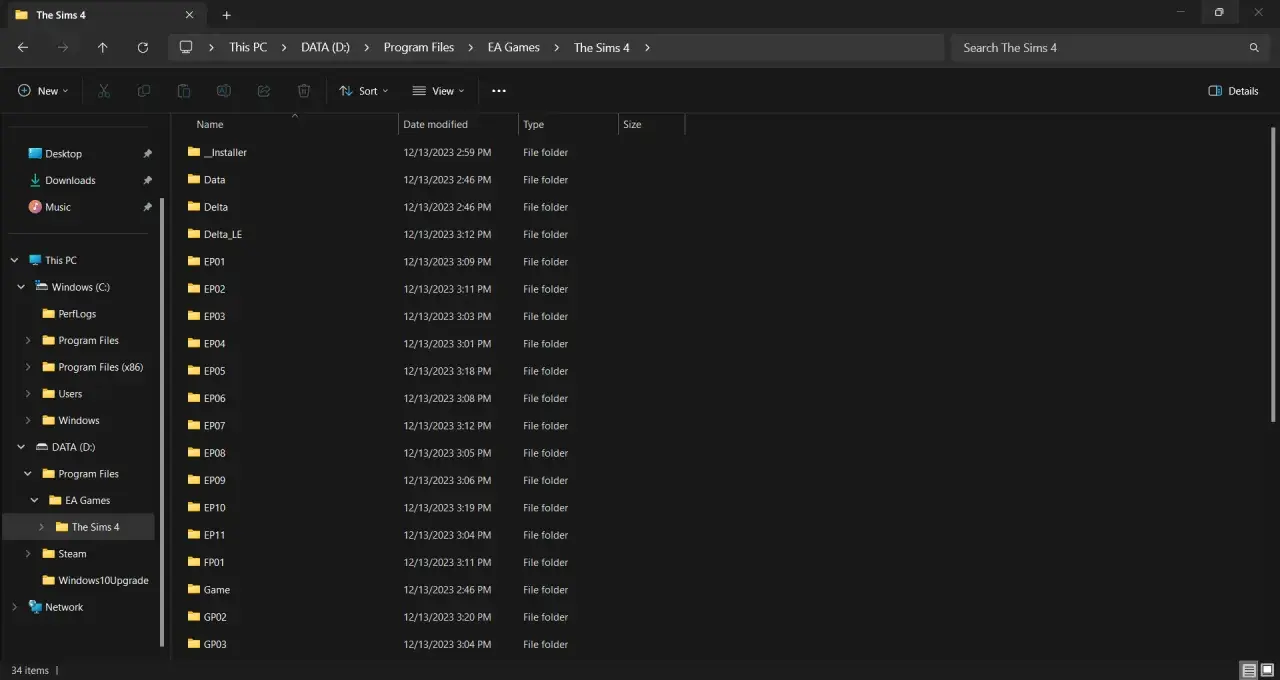Go up one folder level
The height and width of the screenshot is (680, 1280).
click(103, 47)
